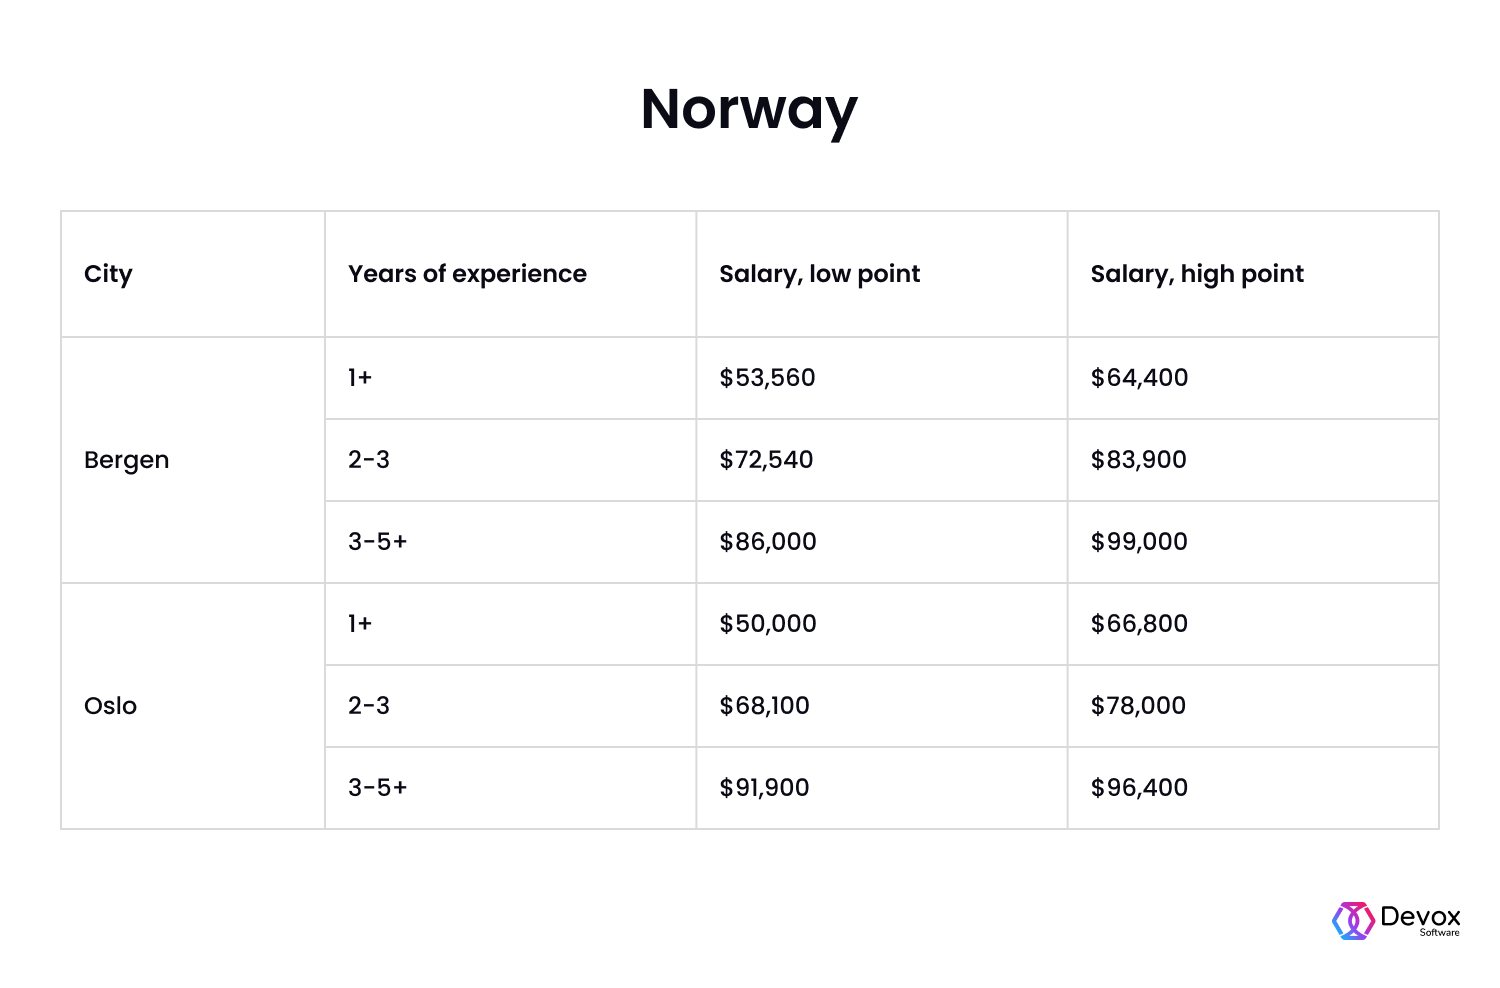Viewport: 1500px width, 988px height.
Task: Click the Devox Software logo icon
Action: point(1353,921)
